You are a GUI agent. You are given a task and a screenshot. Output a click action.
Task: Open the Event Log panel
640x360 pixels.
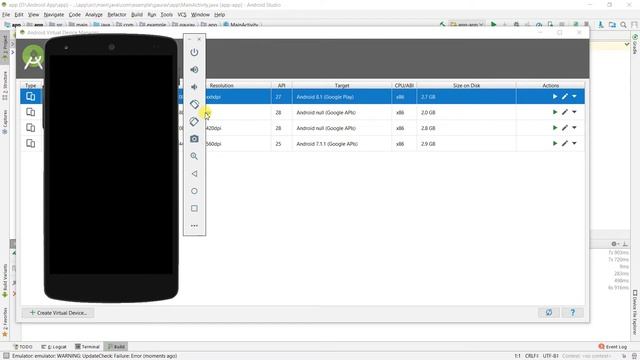(x=613, y=347)
